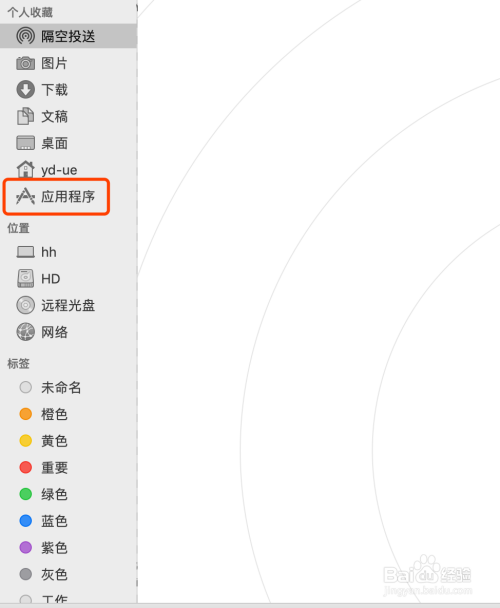Click the empty tag circle for 未命名

[26, 387]
